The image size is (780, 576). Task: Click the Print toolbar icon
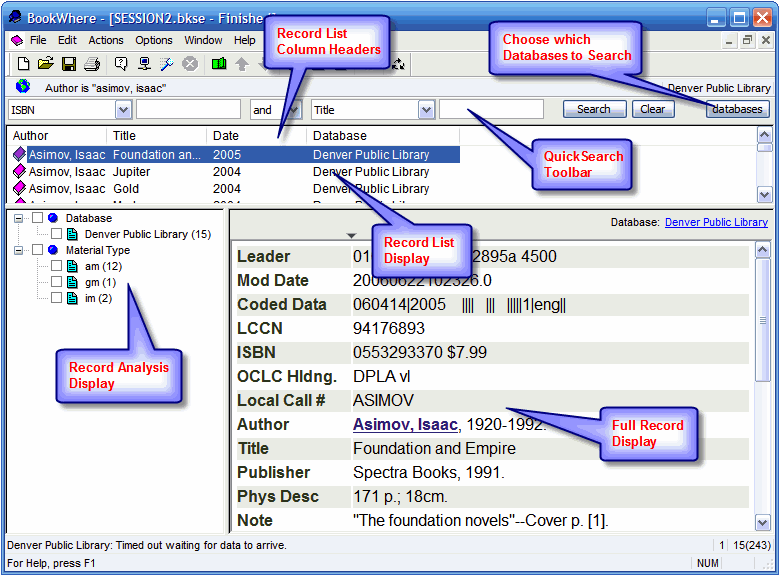93,64
